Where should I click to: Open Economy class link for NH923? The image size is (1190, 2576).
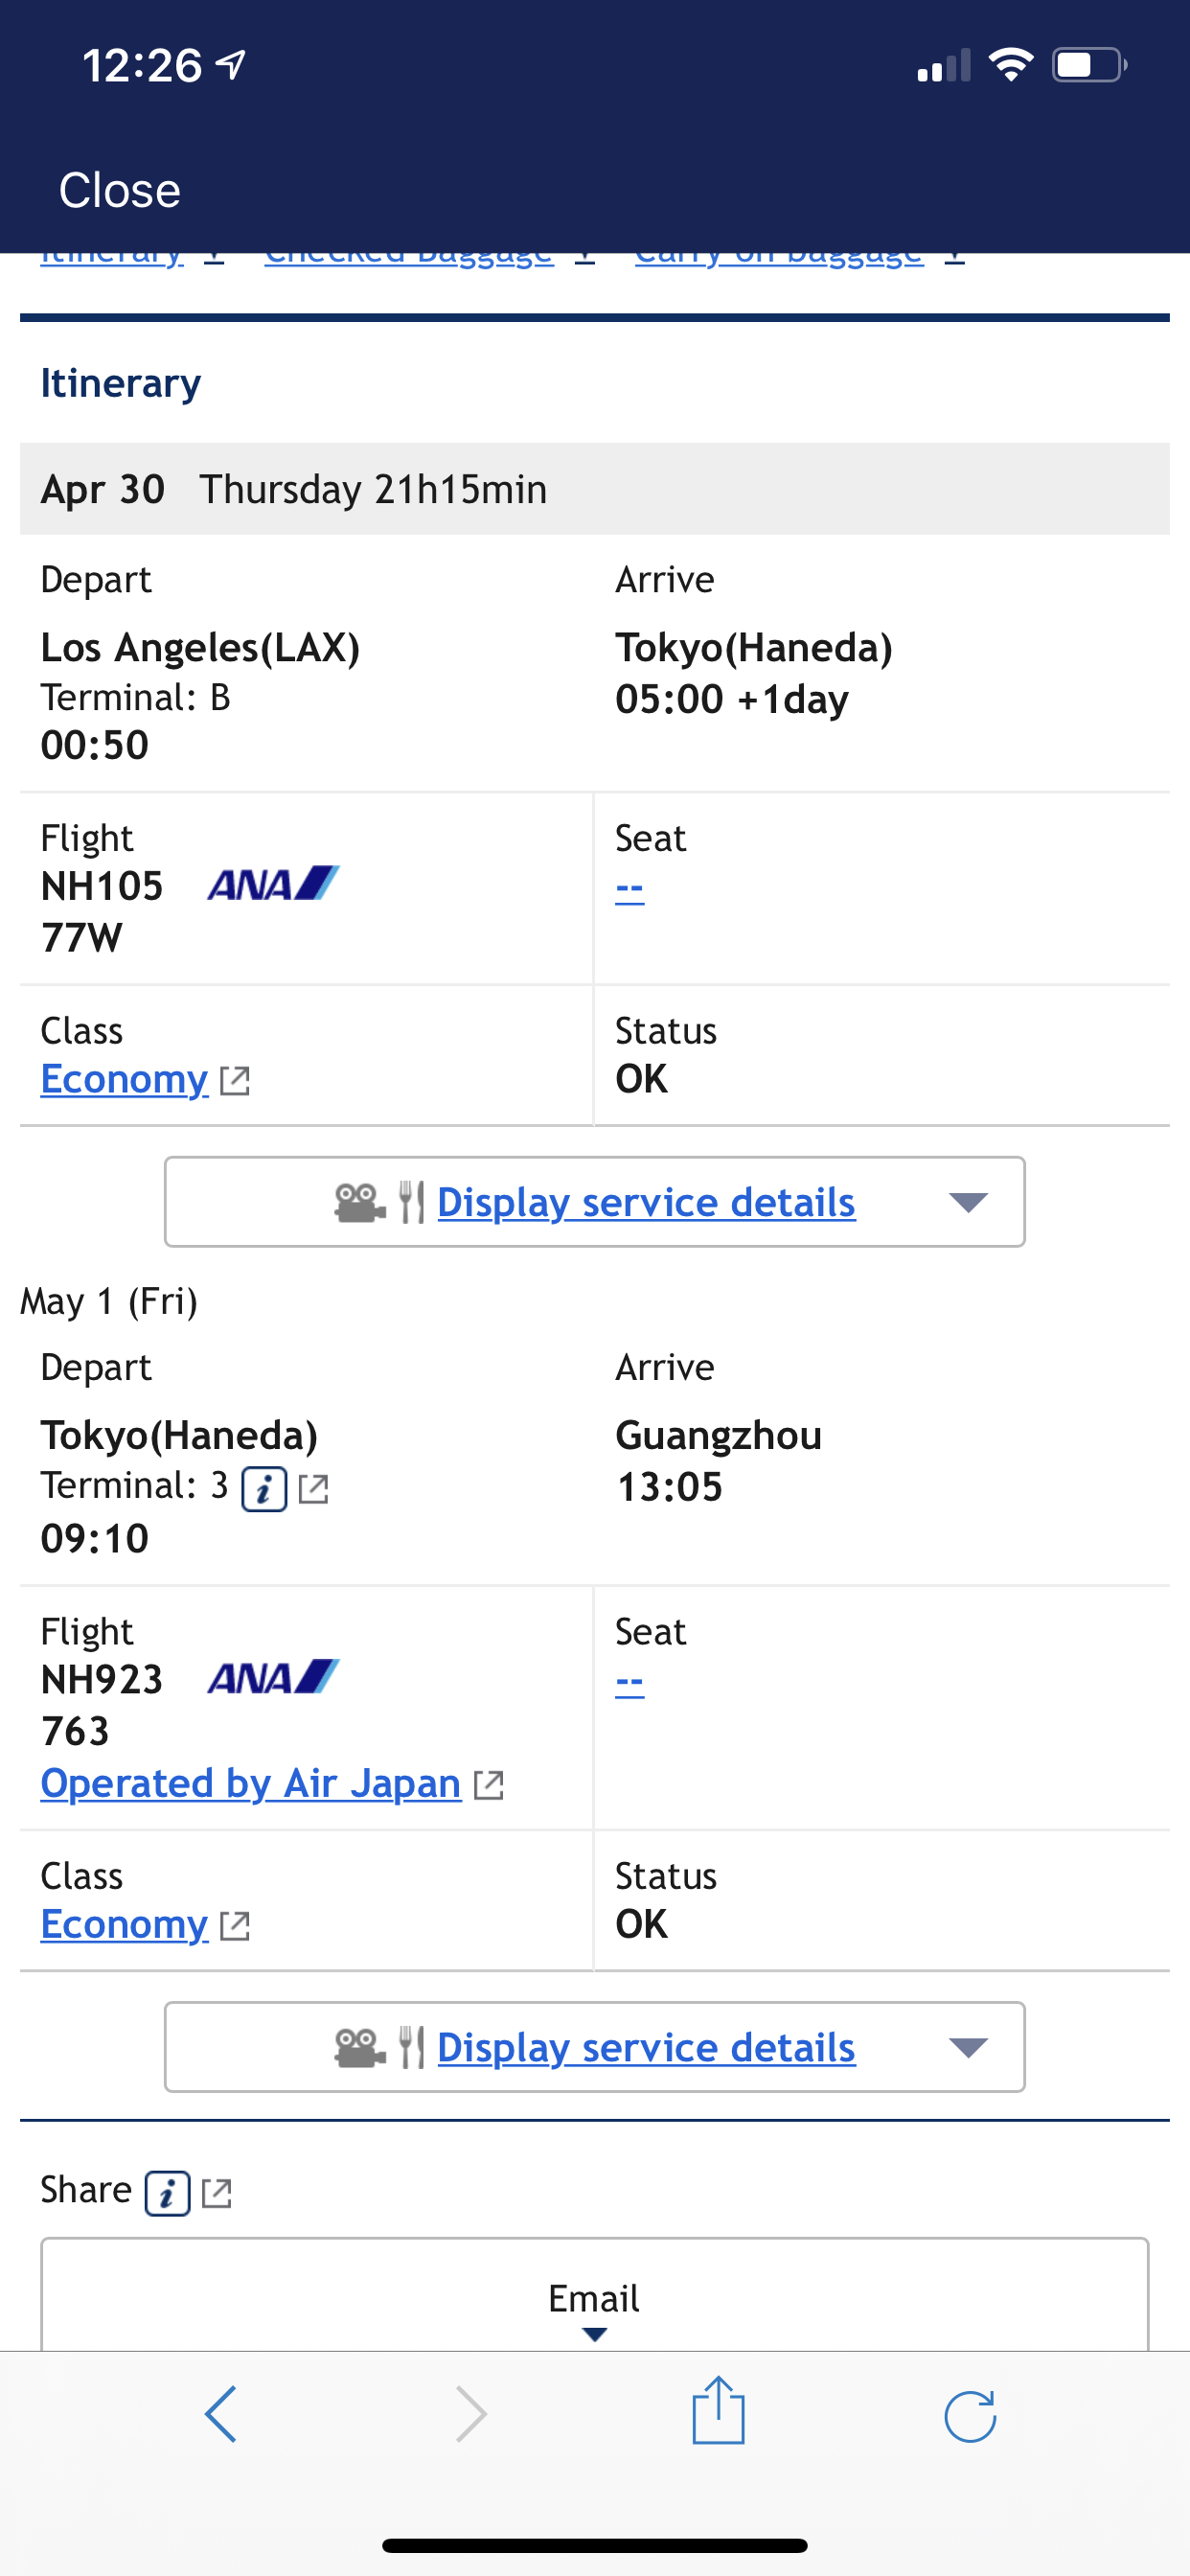(124, 1924)
